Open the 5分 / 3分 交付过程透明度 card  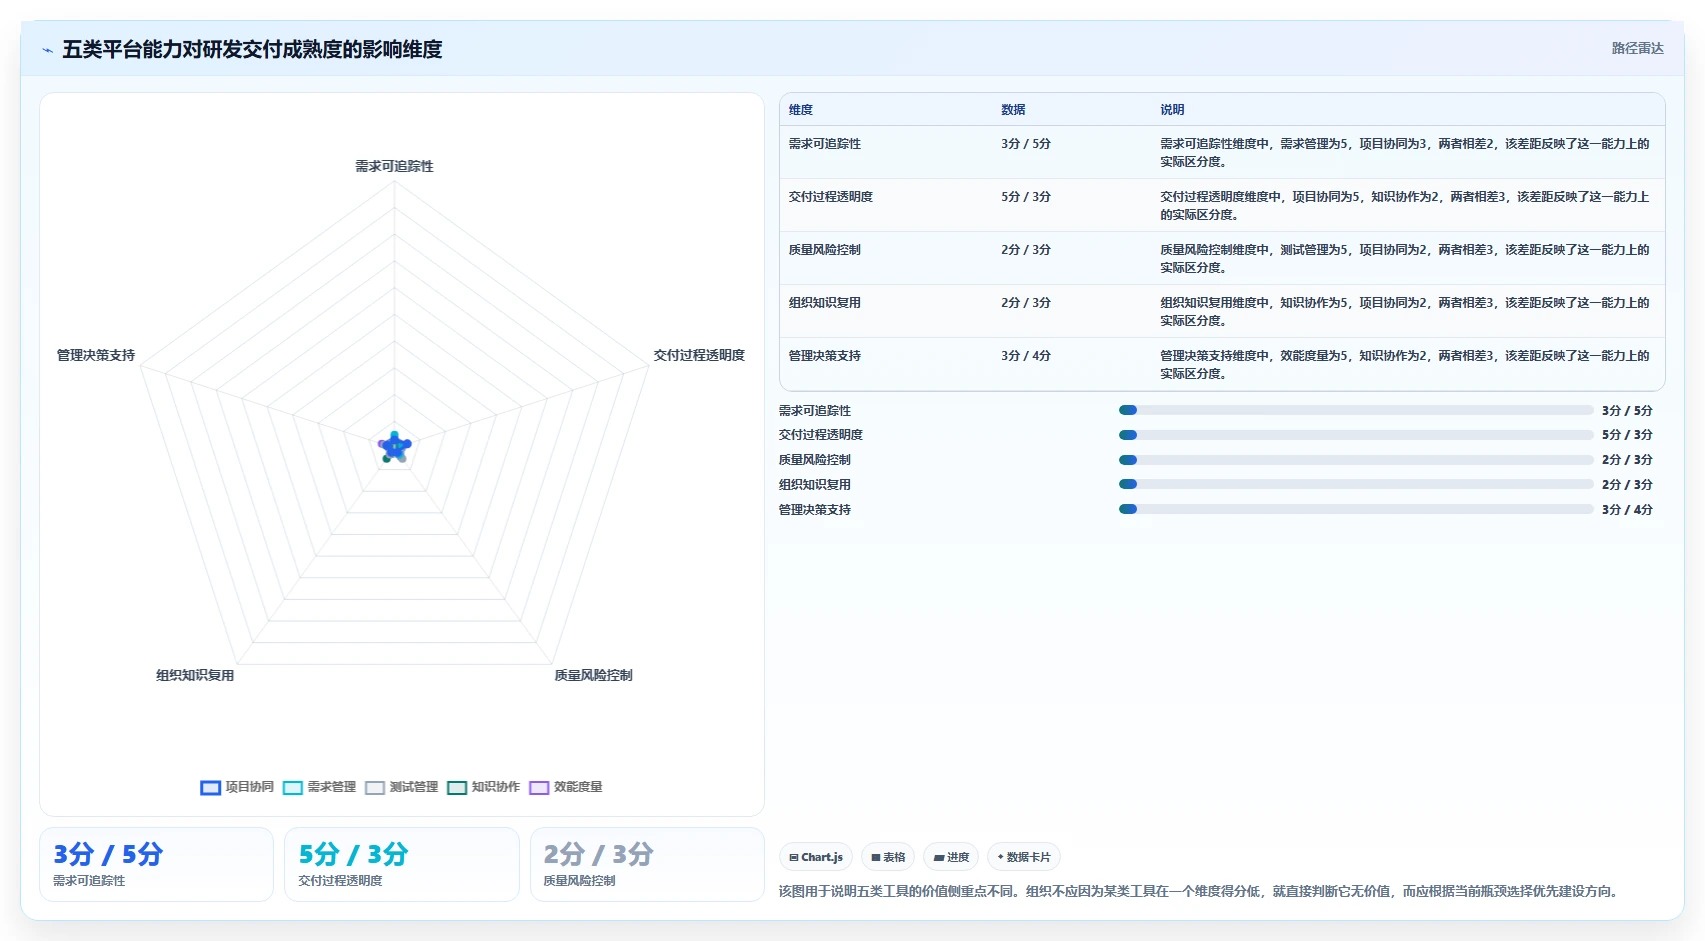[x=402, y=865]
